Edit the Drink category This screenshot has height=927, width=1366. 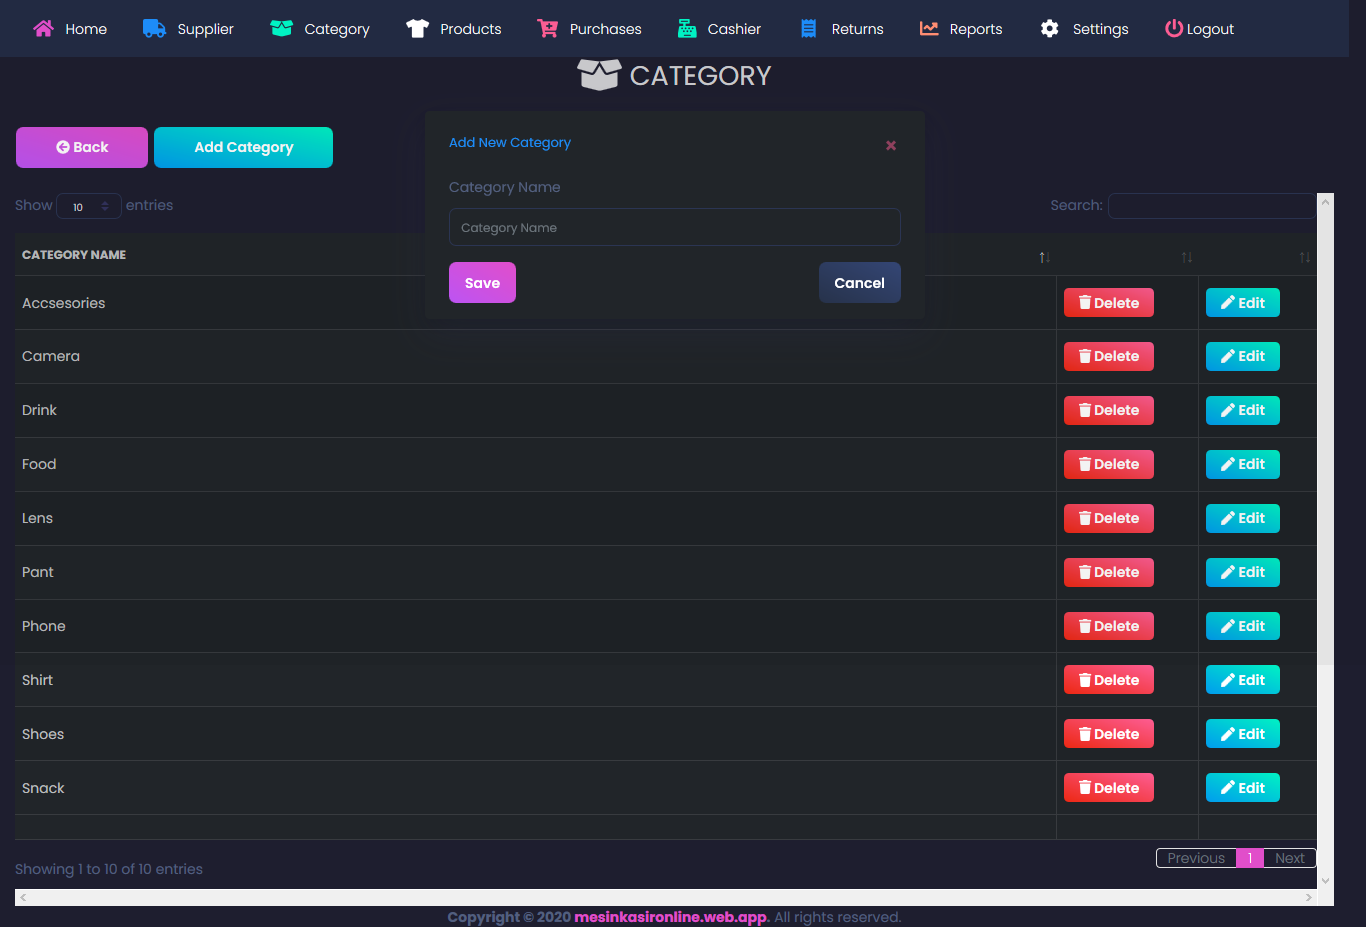pyautogui.click(x=1243, y=410)
